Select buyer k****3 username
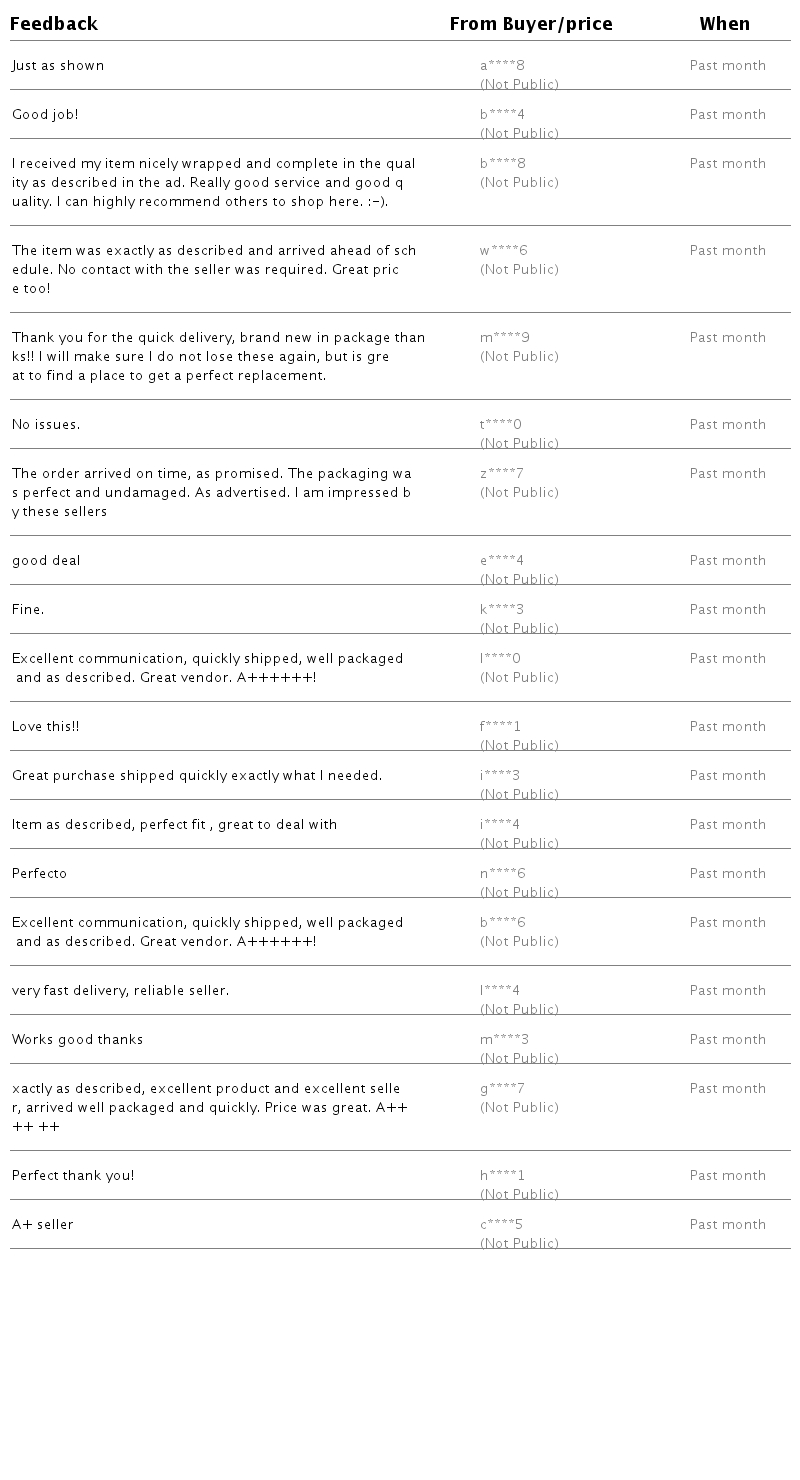 [x=501, y=610]
